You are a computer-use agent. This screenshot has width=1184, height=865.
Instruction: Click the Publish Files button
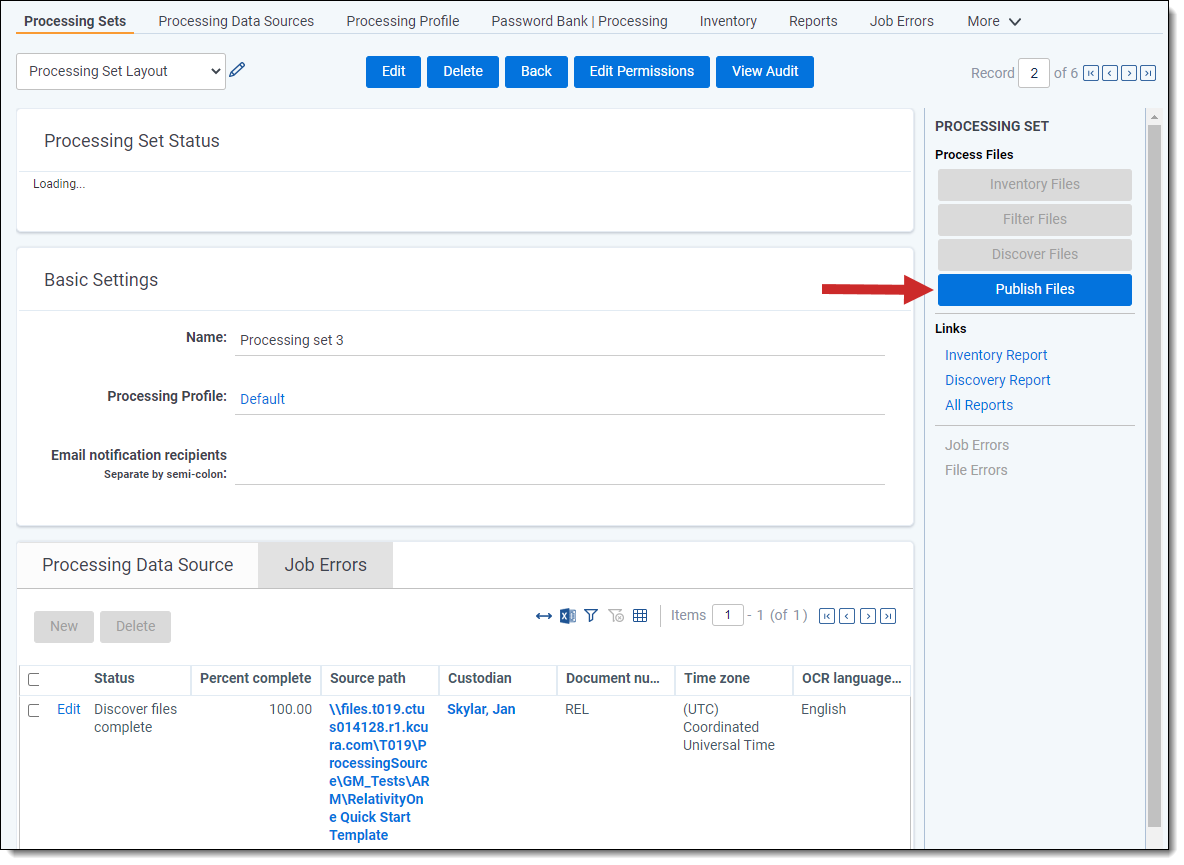(1034, 289)
